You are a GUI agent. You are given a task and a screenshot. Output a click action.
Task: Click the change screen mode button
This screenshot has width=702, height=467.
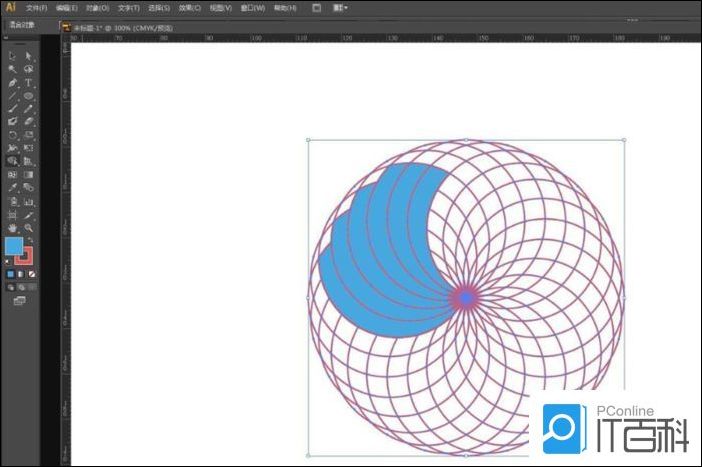20,300
